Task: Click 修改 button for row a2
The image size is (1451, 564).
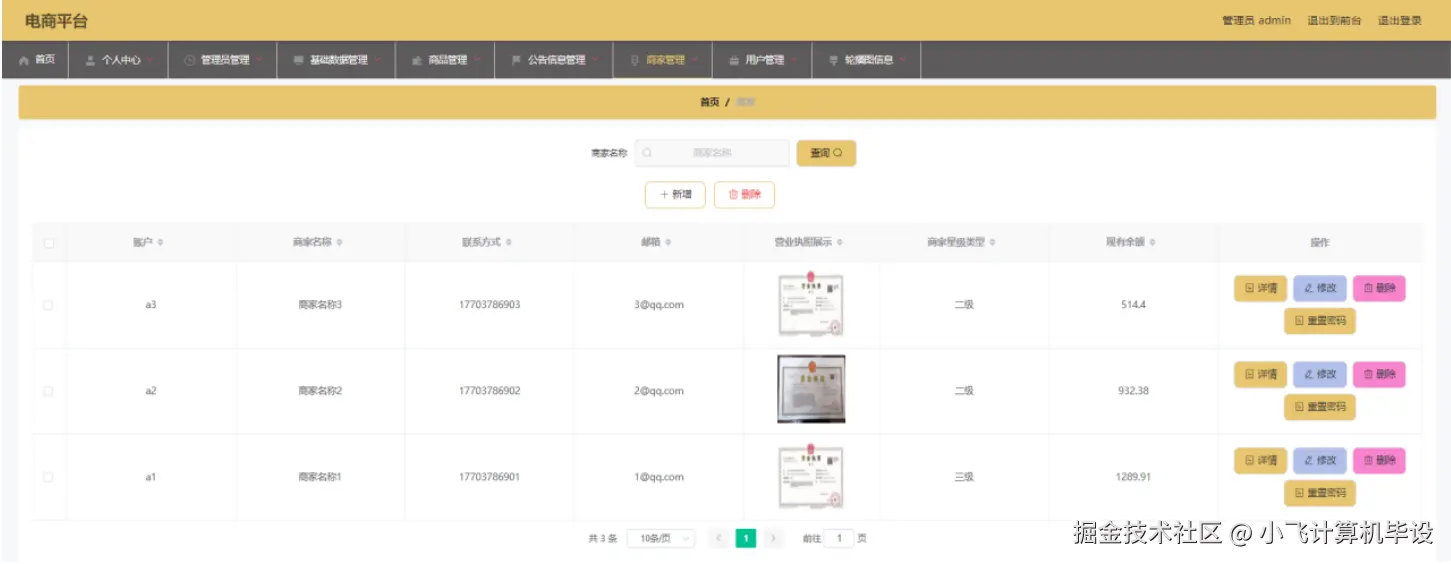Action: pos(1320,374)
